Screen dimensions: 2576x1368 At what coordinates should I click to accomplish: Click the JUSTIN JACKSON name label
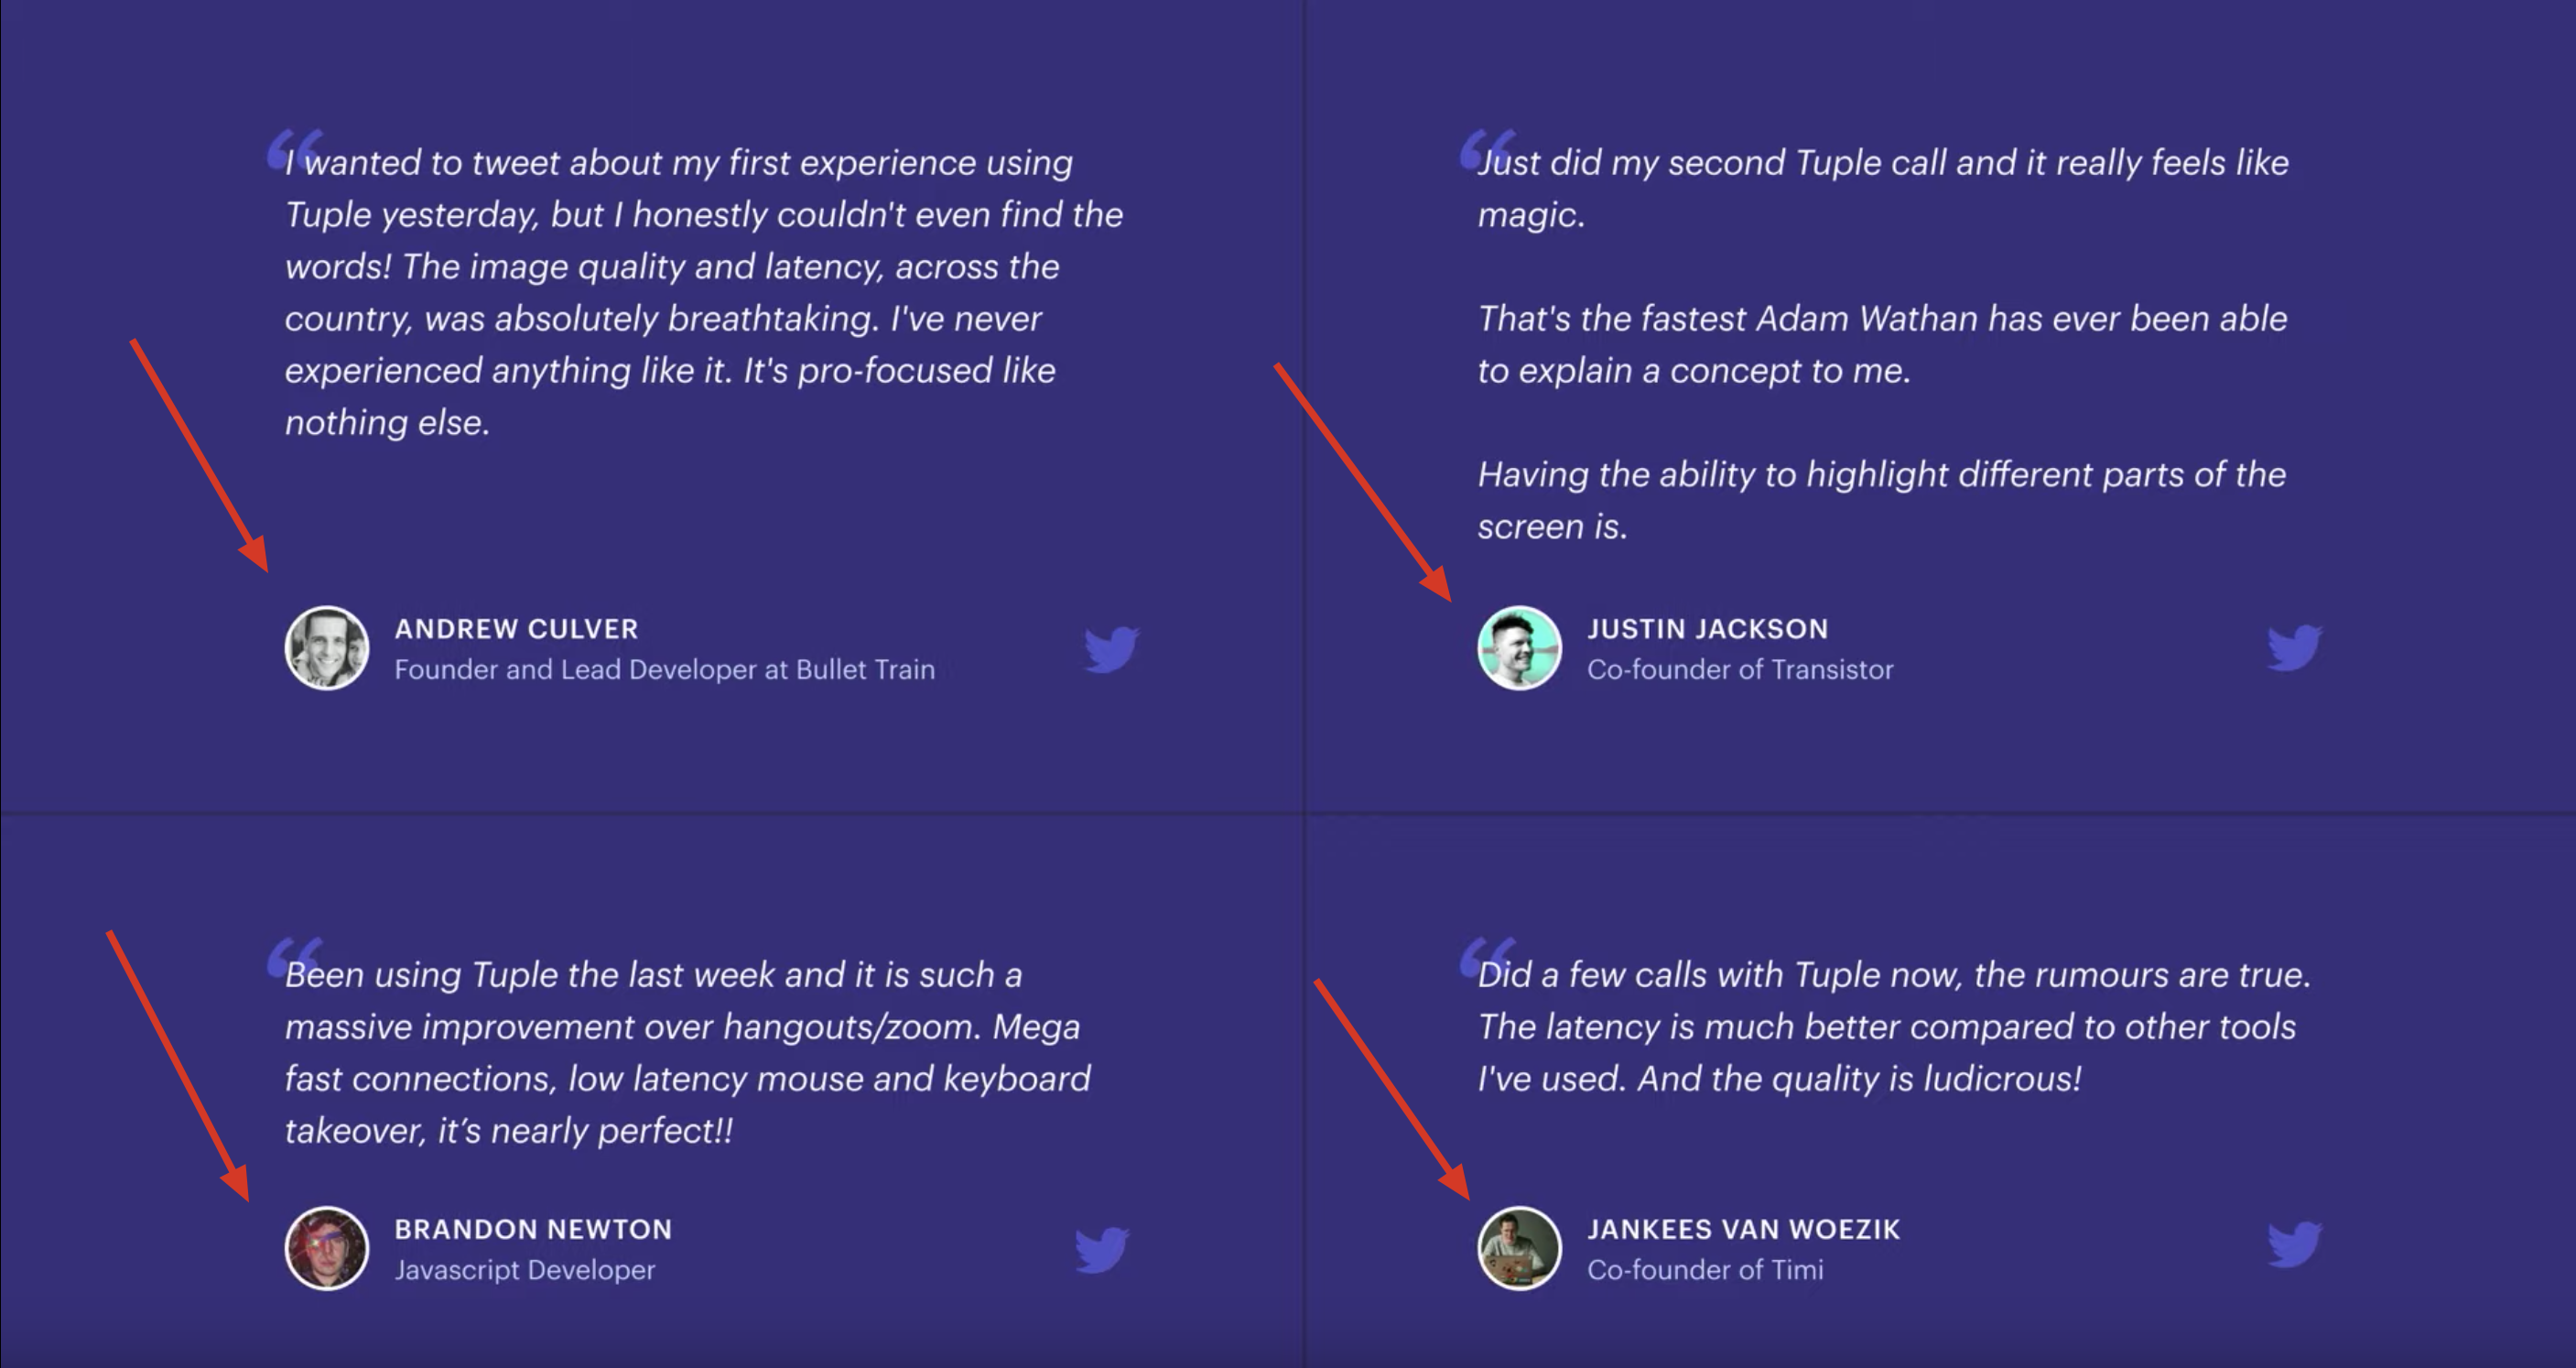tap(1707, 629)
